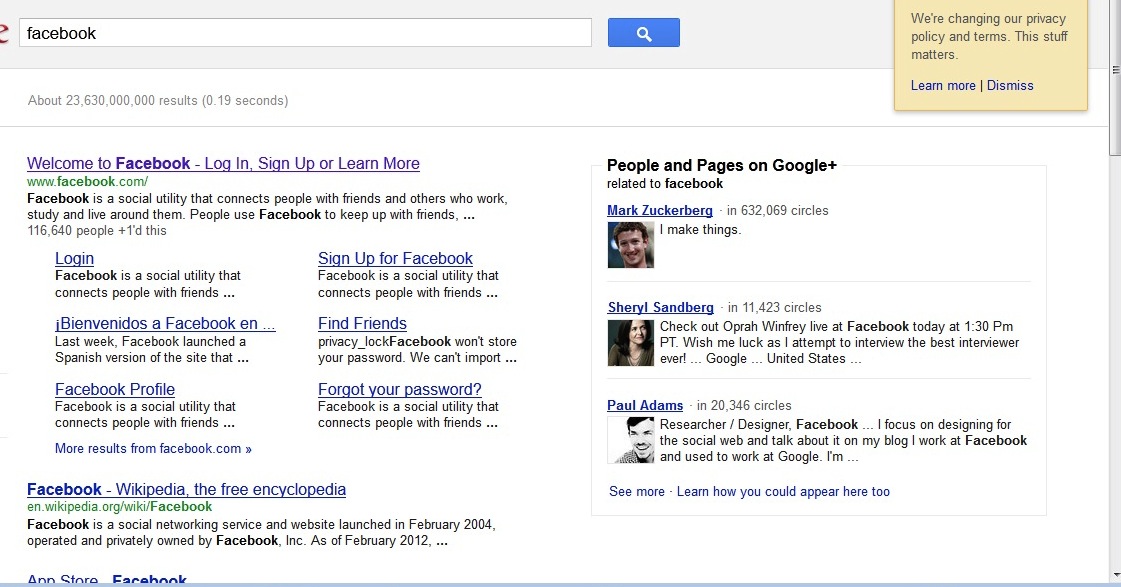Viewport: 1121px width, 587px height.
Task: Open Mark Zuckerberg's Google+ name link
Action: point(659,211)
